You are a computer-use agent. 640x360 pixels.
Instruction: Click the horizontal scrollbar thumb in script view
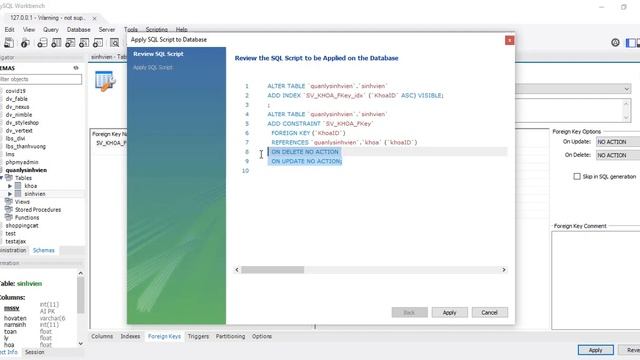coord(273,270)
